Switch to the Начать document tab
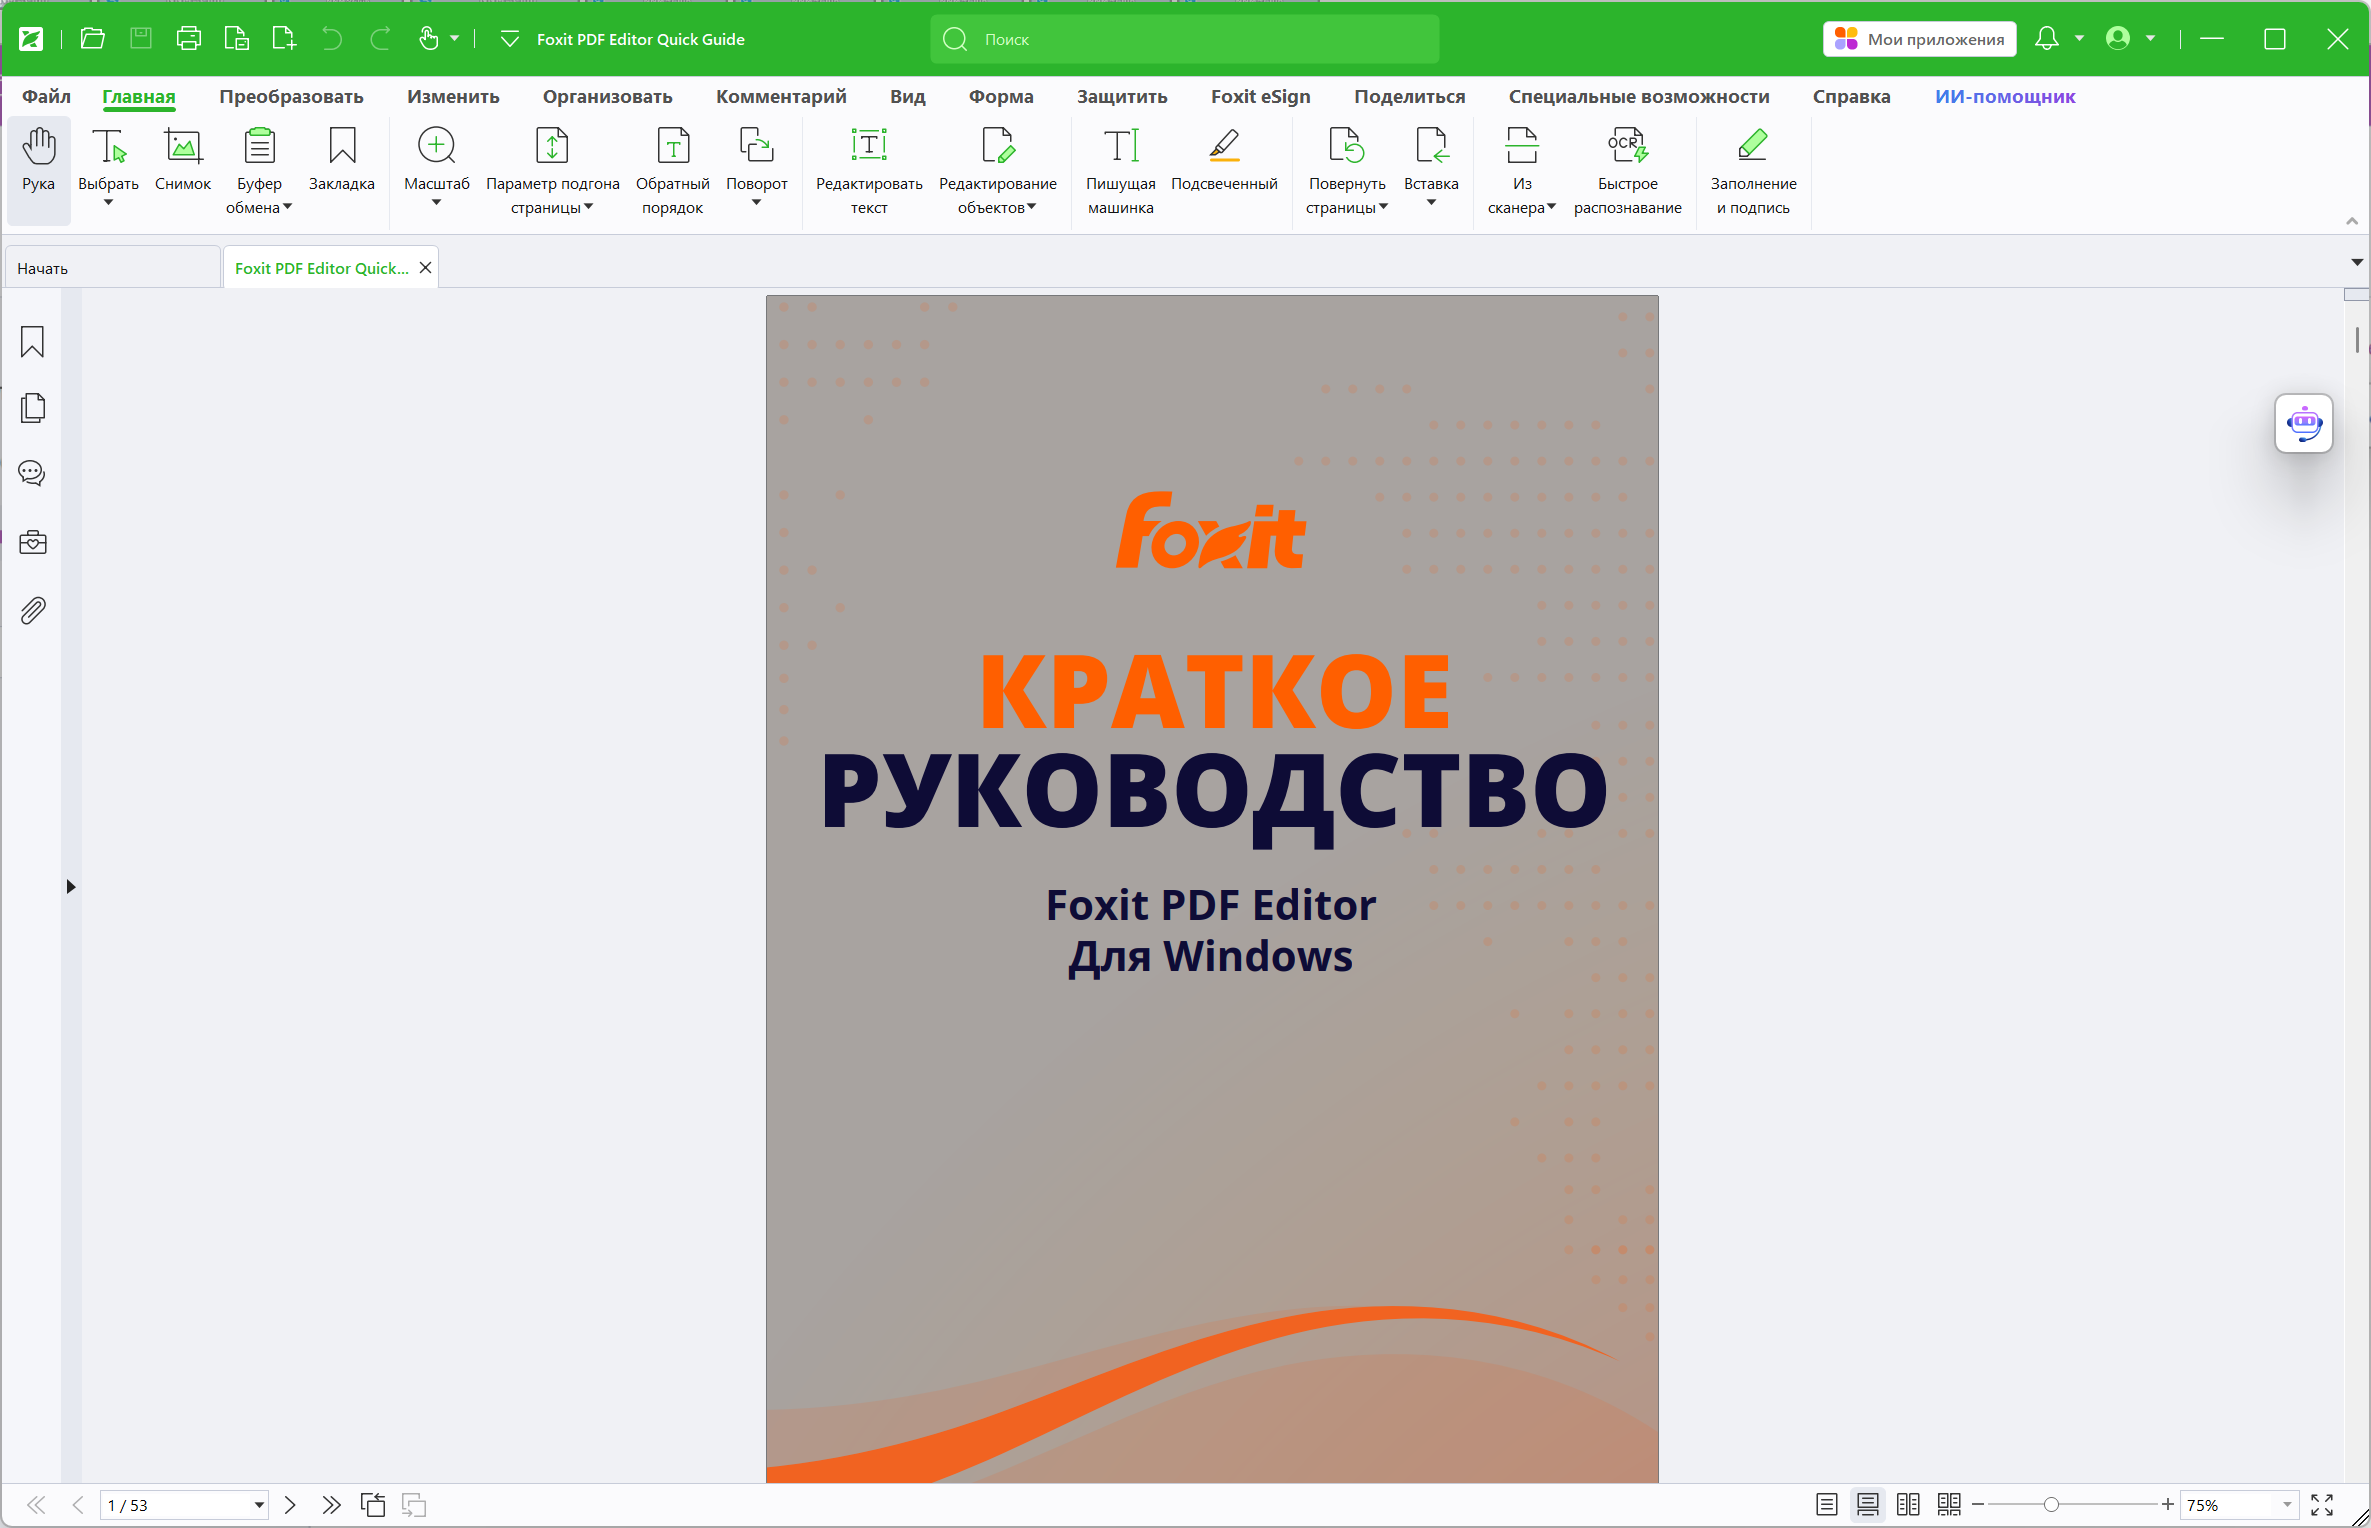2371x1528 pixels. click(110, 268)
